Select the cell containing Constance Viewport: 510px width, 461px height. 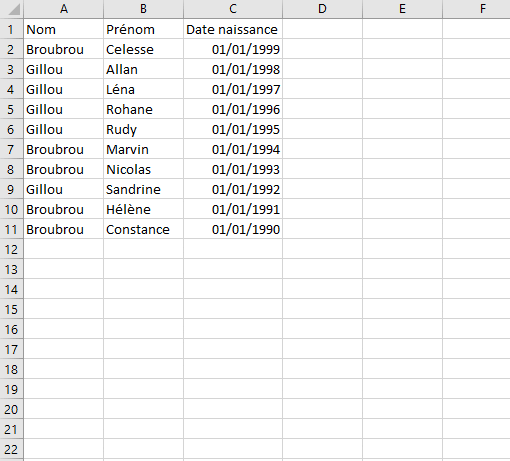(x=143, y=229)
